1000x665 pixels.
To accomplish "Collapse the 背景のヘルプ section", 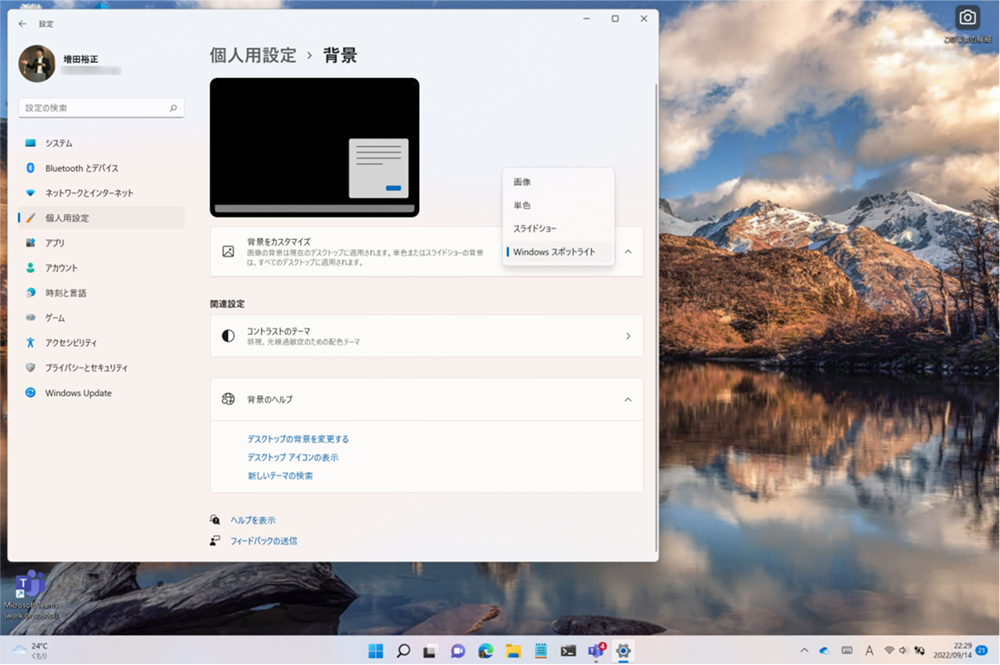I will coord(628,400).
